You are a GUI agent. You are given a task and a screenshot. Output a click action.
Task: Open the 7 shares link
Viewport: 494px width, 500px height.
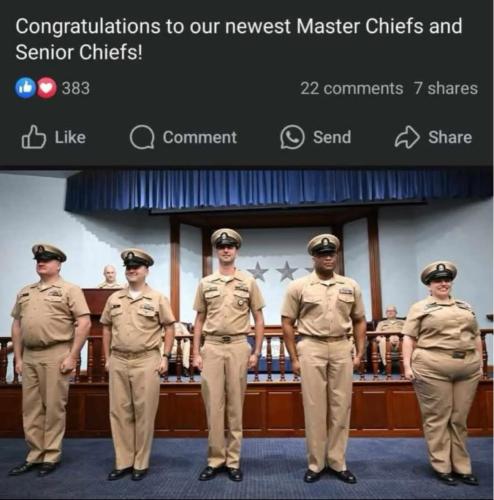point(446,88)
